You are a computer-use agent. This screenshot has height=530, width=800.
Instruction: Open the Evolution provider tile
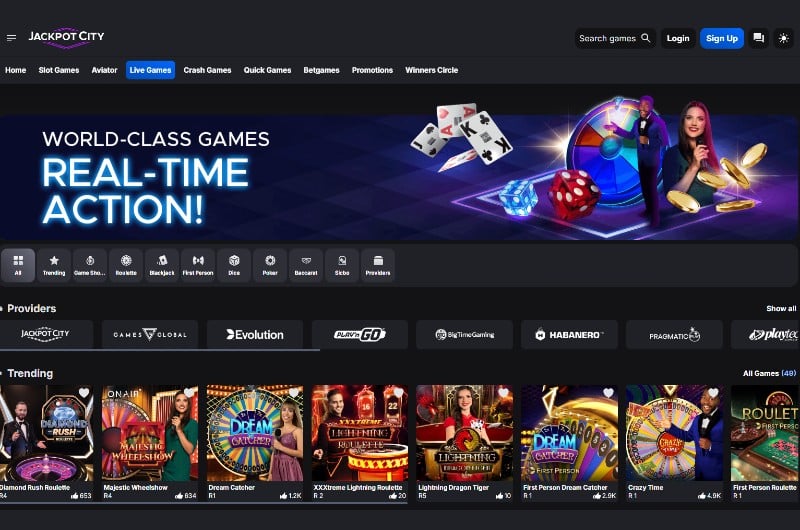tap(255, 335)
